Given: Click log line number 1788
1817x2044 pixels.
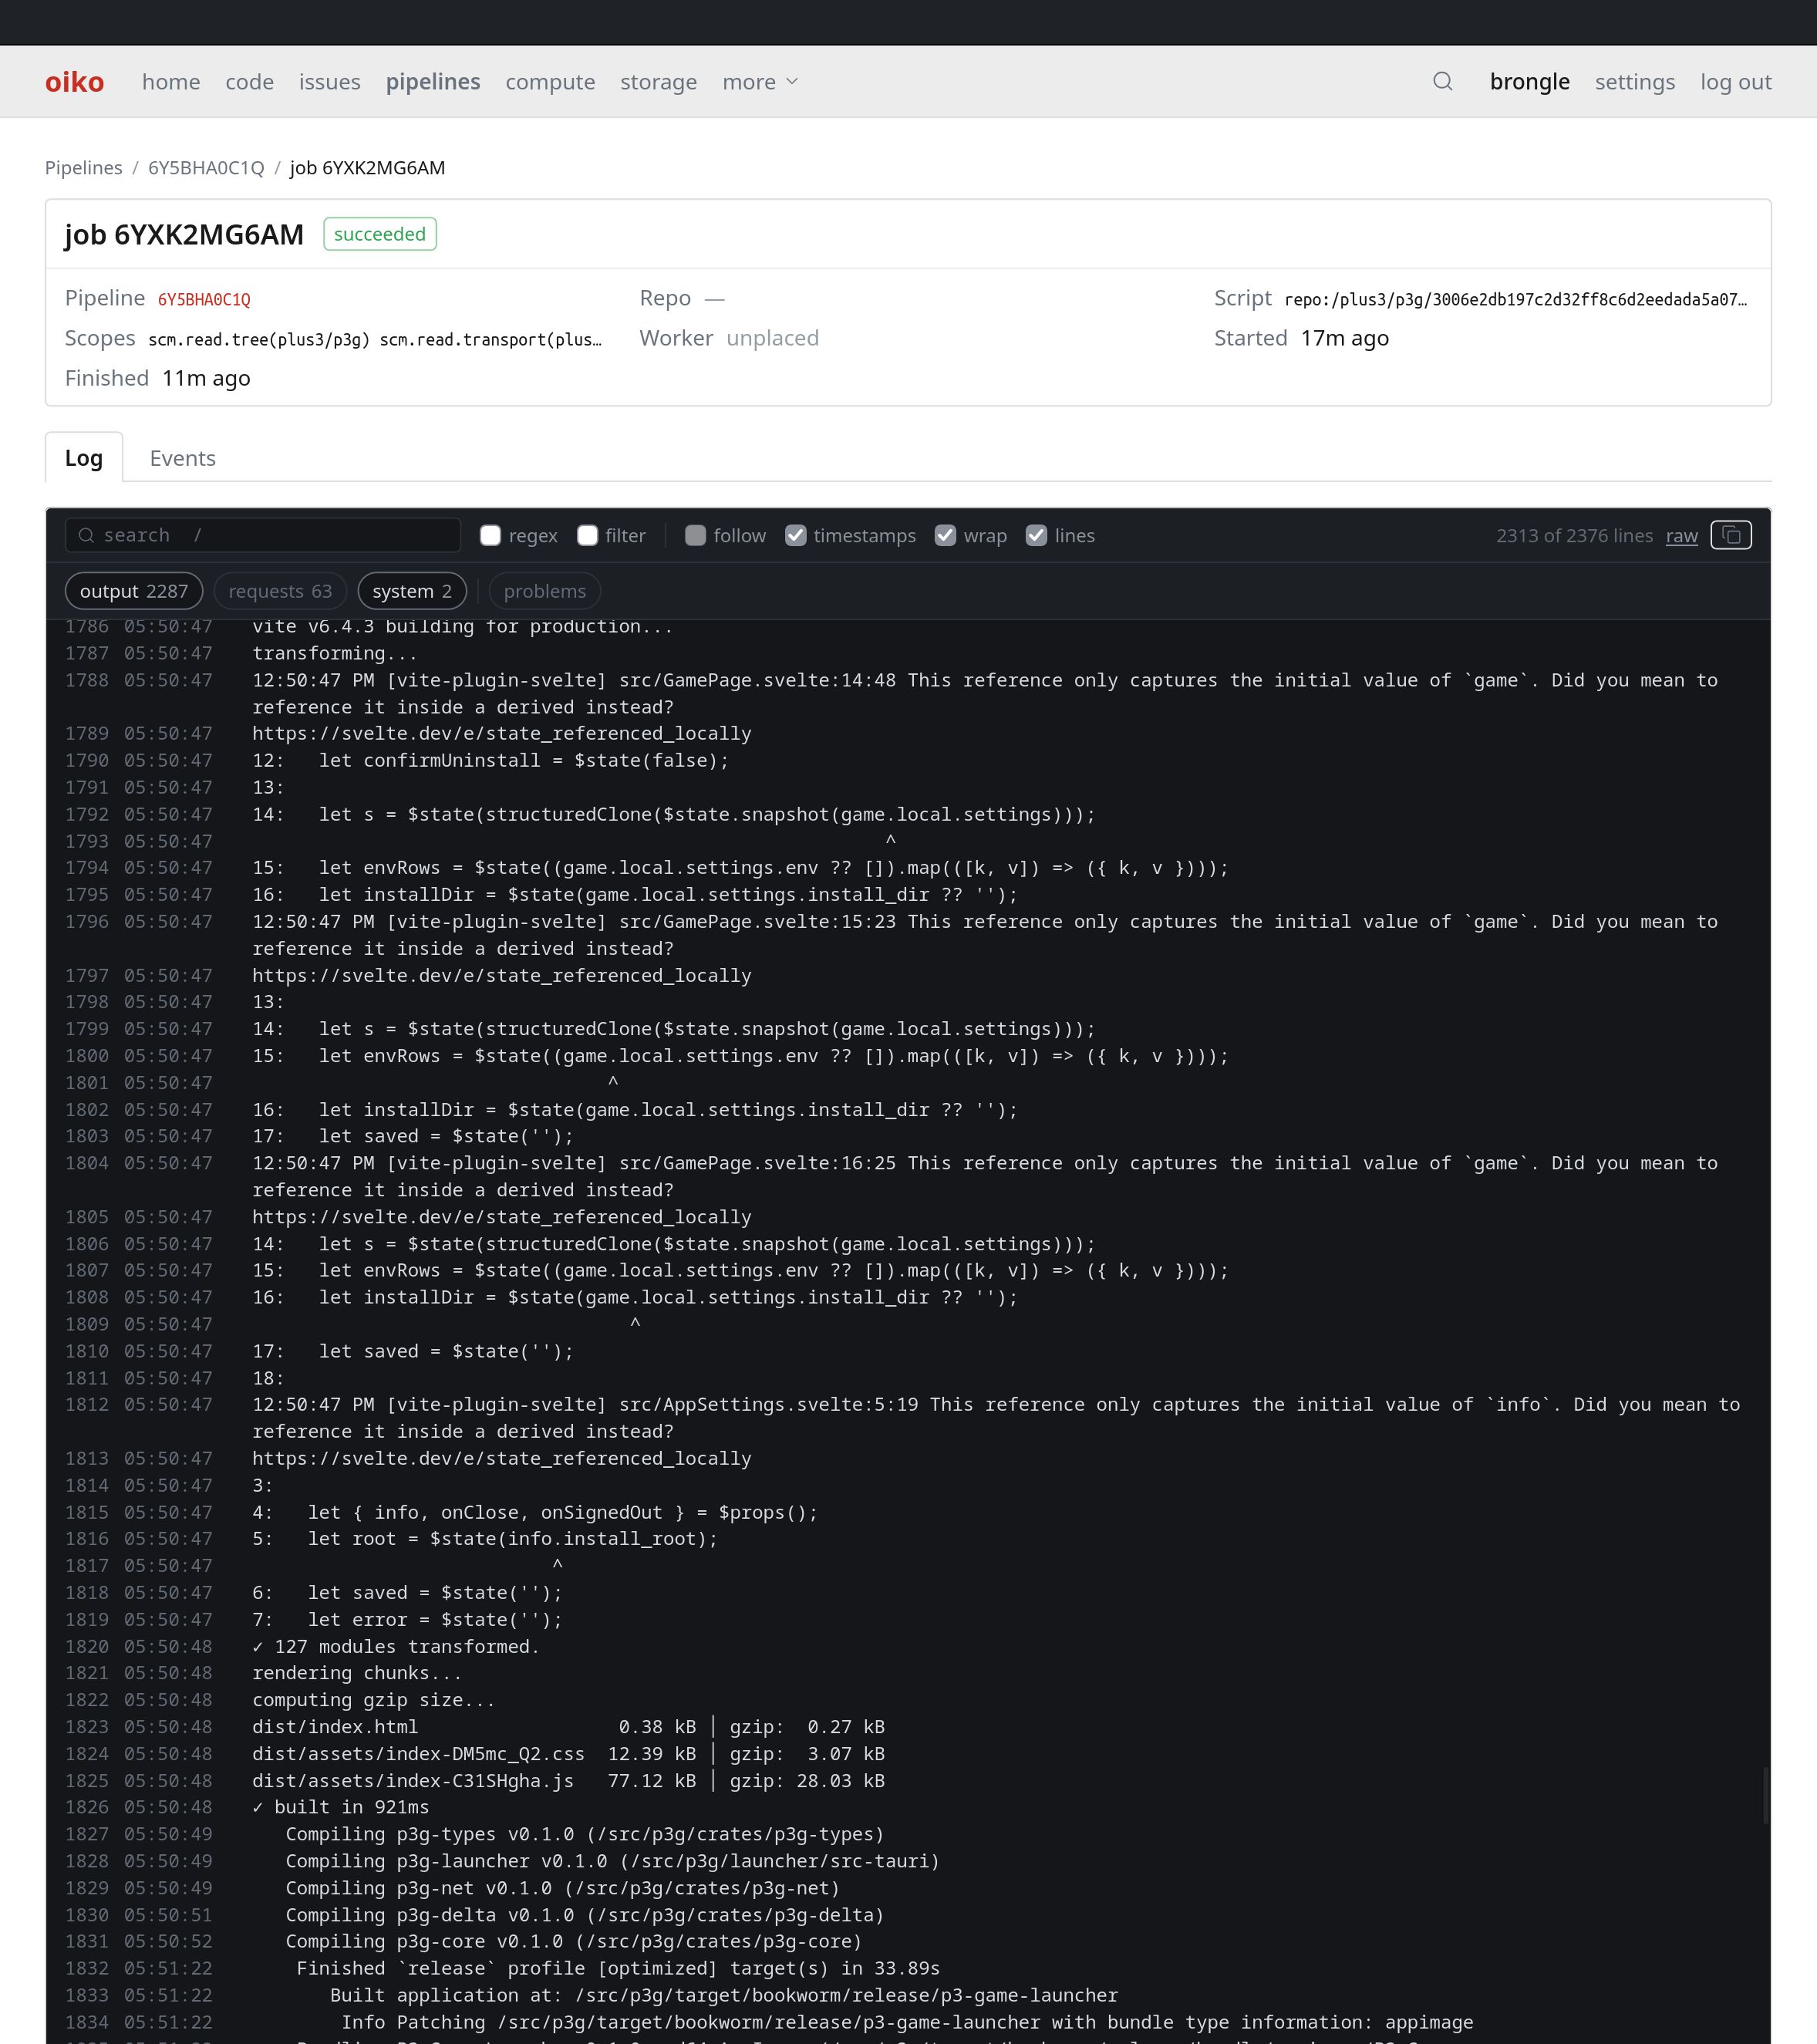Looking at the screenshot, I should click(87, 680).
